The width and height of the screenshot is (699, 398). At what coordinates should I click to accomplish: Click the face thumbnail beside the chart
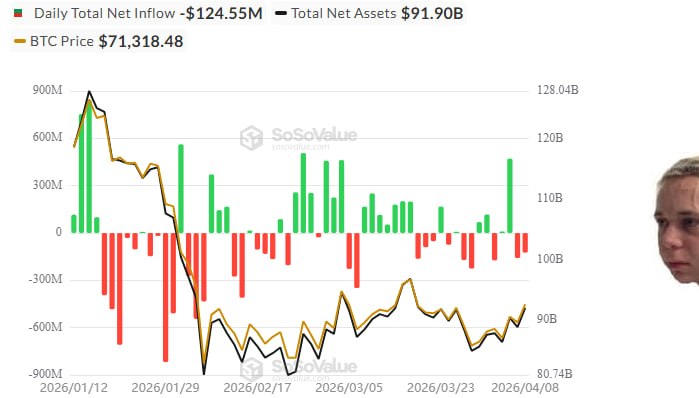point(676,220)
